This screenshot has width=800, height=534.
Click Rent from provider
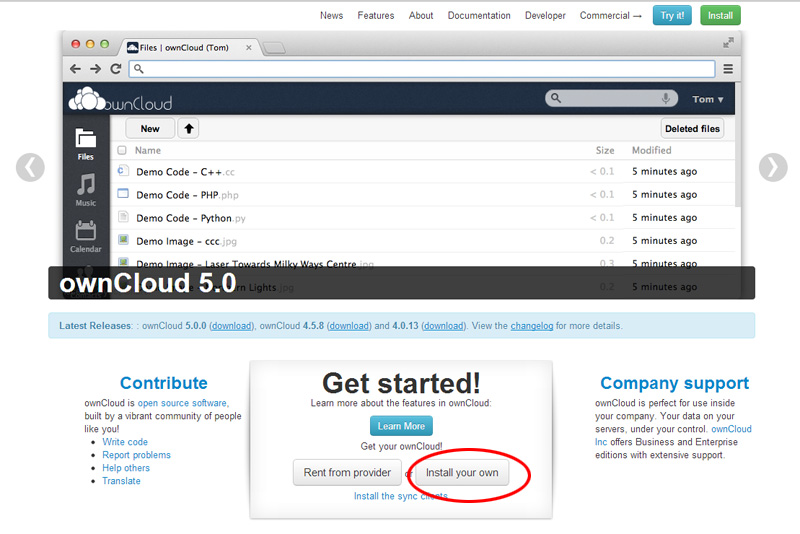click(347, 473)
